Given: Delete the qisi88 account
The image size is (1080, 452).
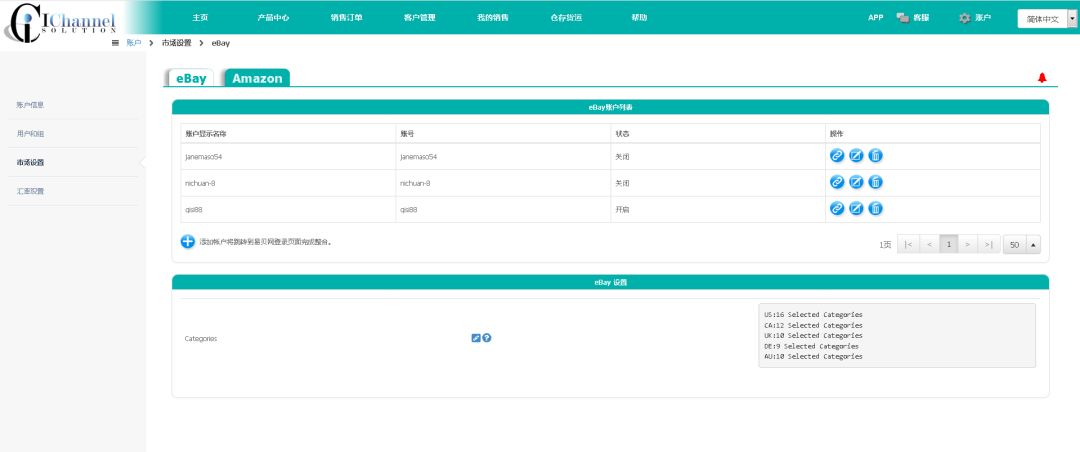Looking at the screenshot, I should pyautogui.click(x=875, y=209).
